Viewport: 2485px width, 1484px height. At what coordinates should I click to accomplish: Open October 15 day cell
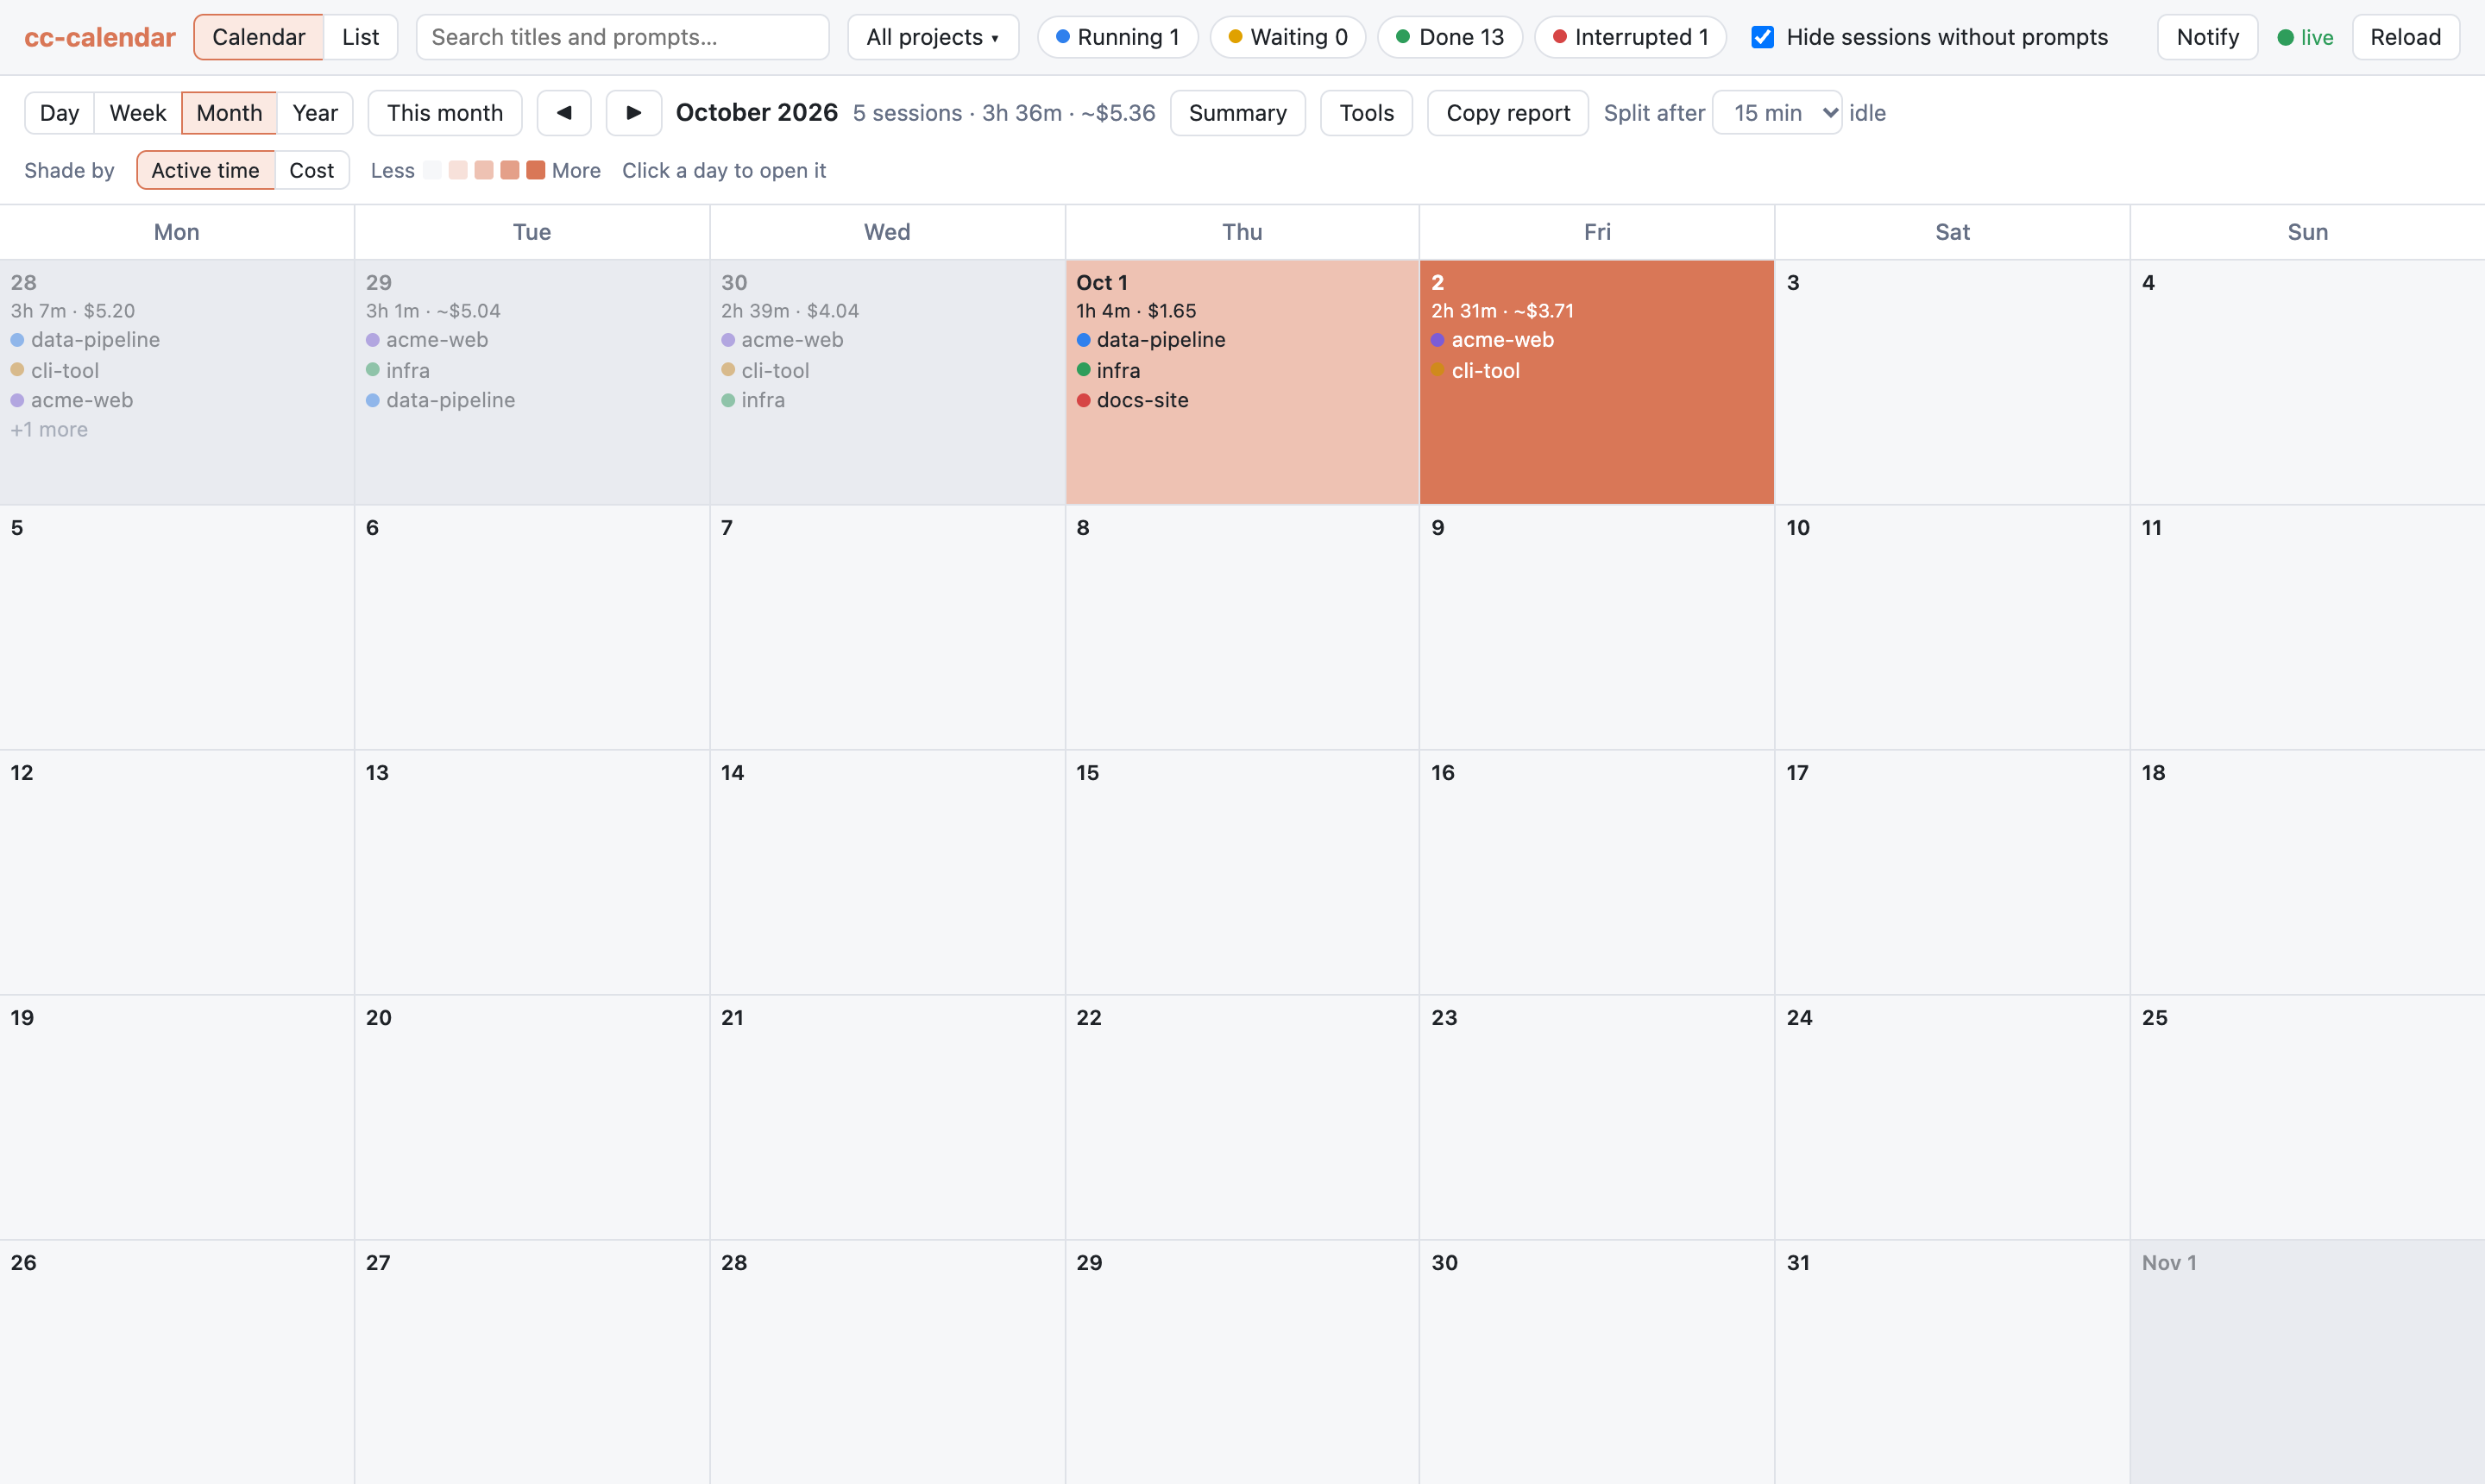[1242, 872]
